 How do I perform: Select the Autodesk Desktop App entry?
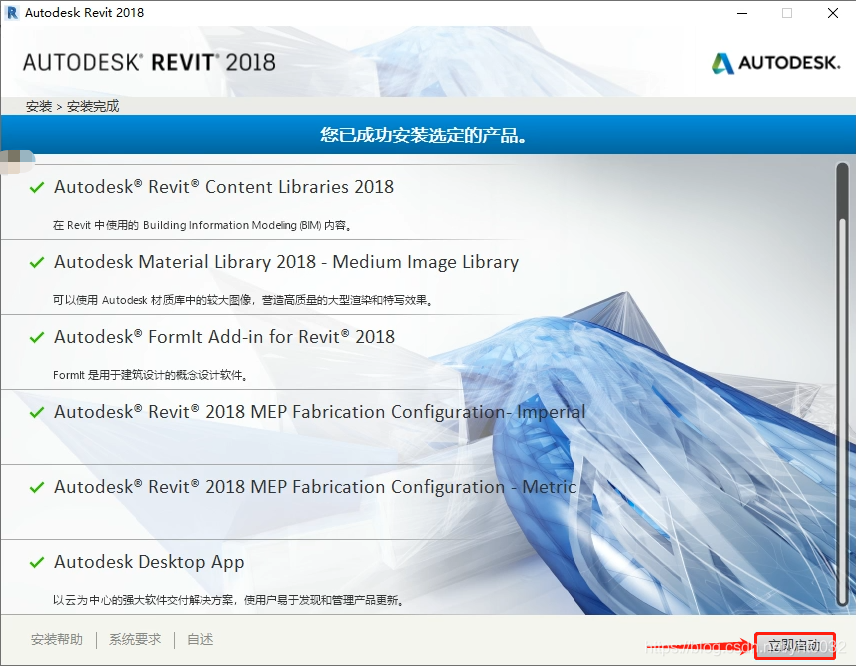pos(148,562)
